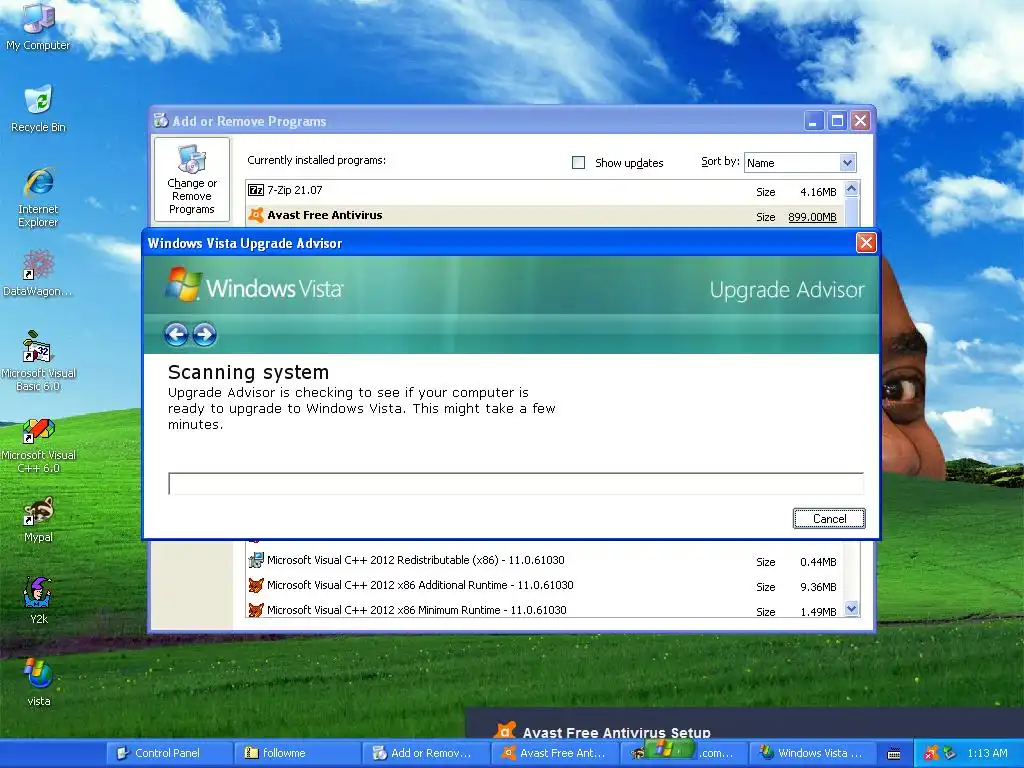Minimize the Add or Remove Programs window
Viewport: 1024px width, 768px height.
point(814,121)
